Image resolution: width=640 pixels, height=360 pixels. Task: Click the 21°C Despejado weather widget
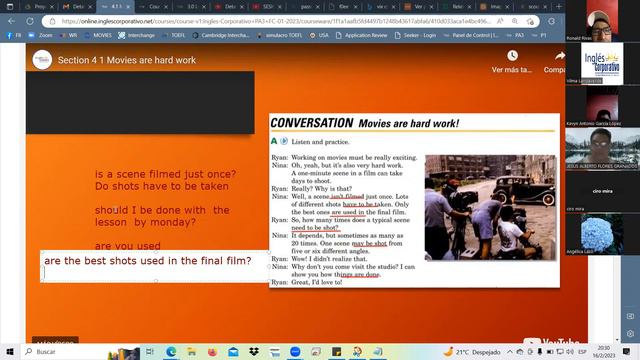tap(472, 351)
